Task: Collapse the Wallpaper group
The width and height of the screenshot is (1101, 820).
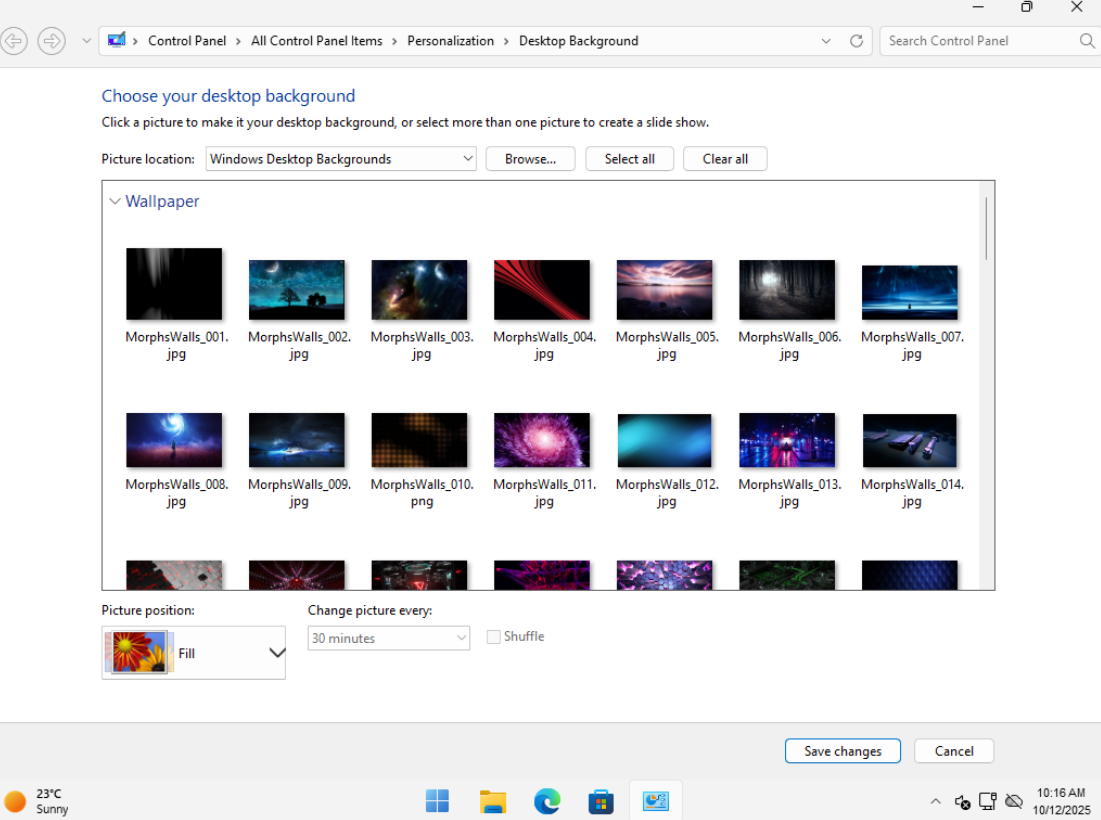Action: click(x=115, y=202)
